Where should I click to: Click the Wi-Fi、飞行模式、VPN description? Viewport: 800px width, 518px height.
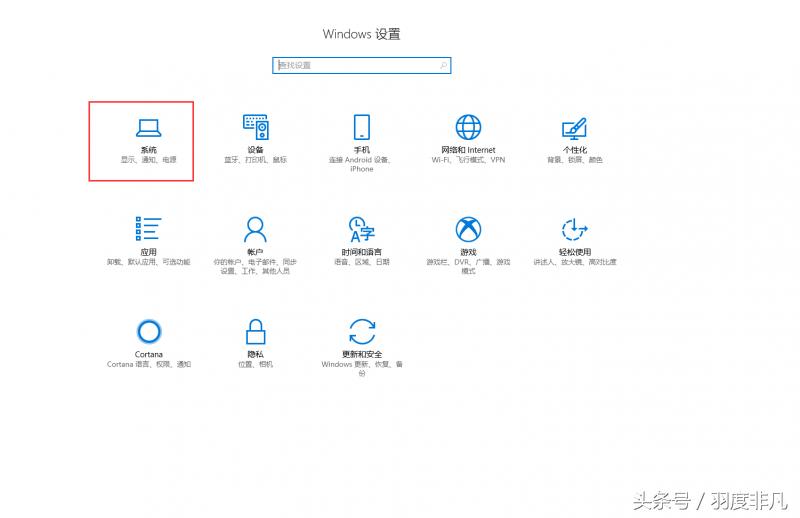pos(468,160)
